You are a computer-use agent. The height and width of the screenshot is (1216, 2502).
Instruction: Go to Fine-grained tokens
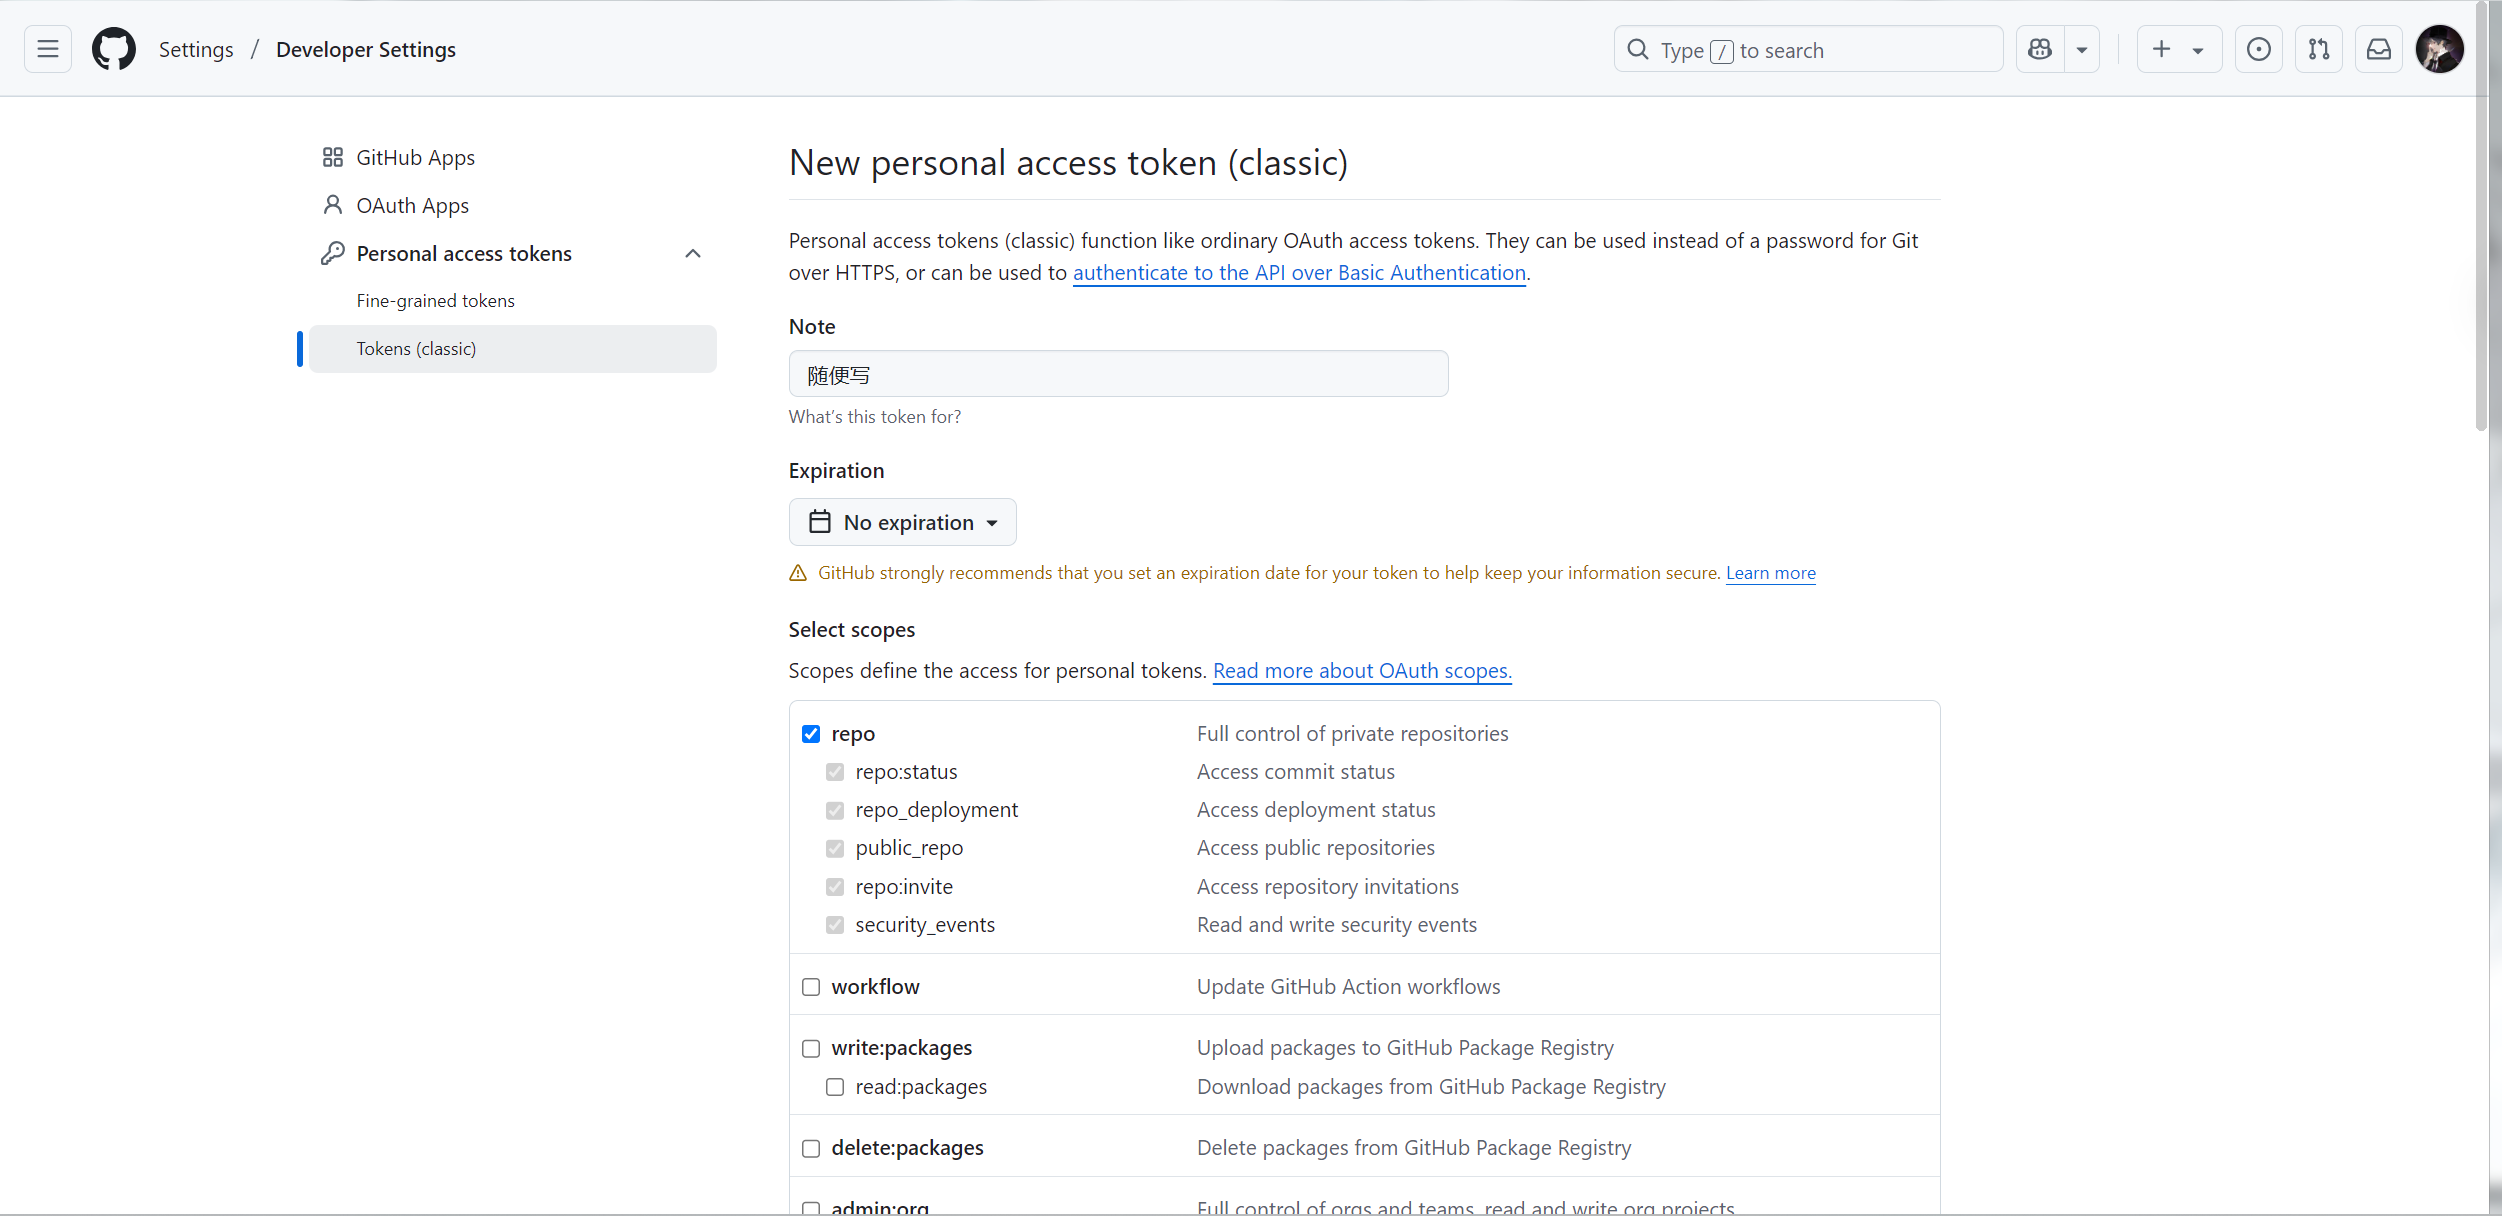click(435, 301)
